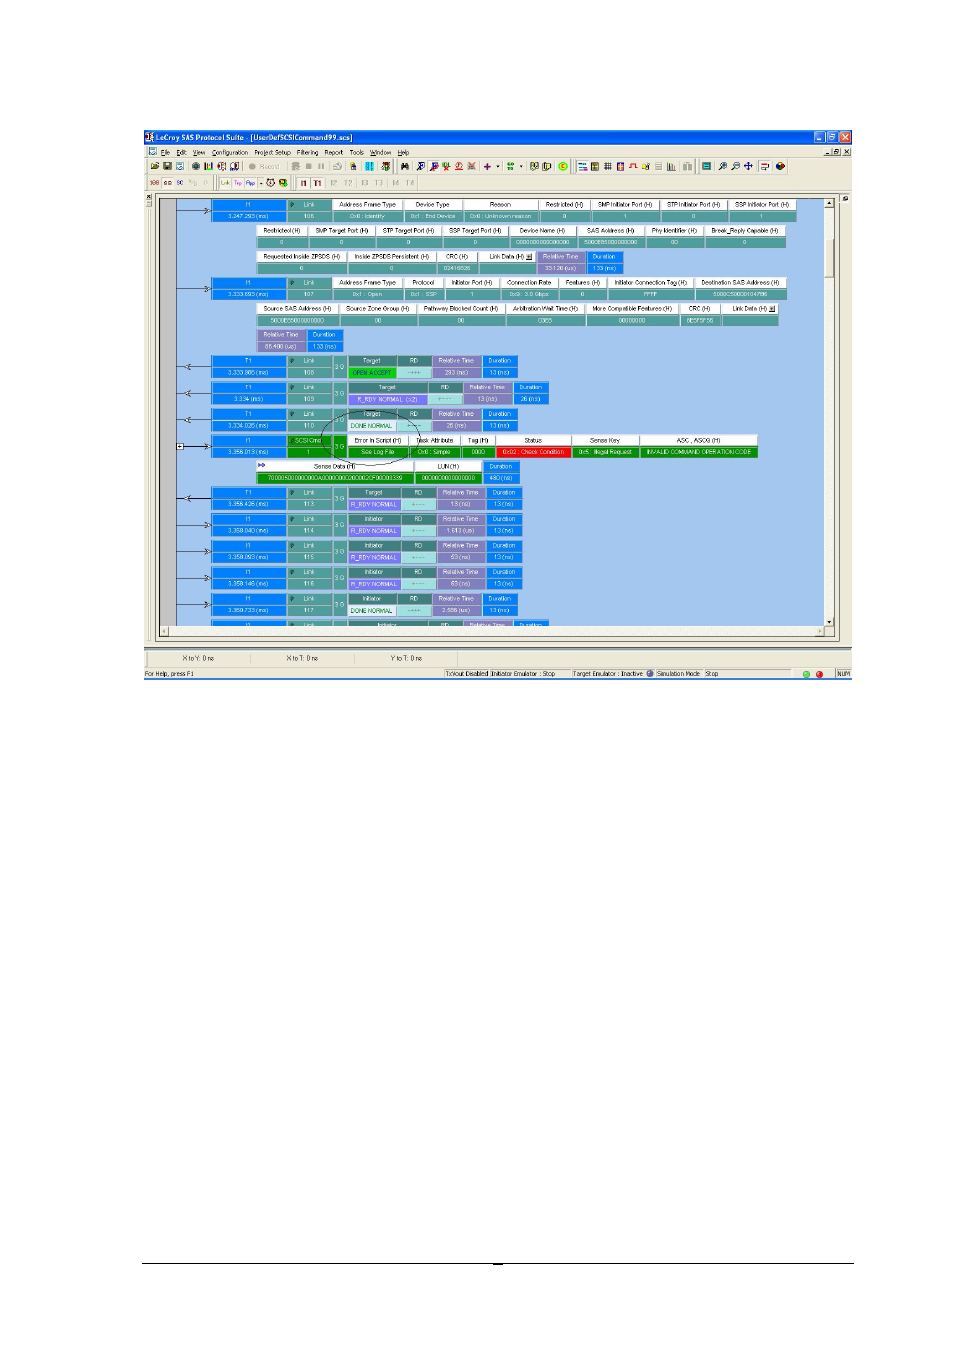Viewport: 955px width, 1350px height.
Task: Open the Configuration menu
Action: tap(230, 152)
